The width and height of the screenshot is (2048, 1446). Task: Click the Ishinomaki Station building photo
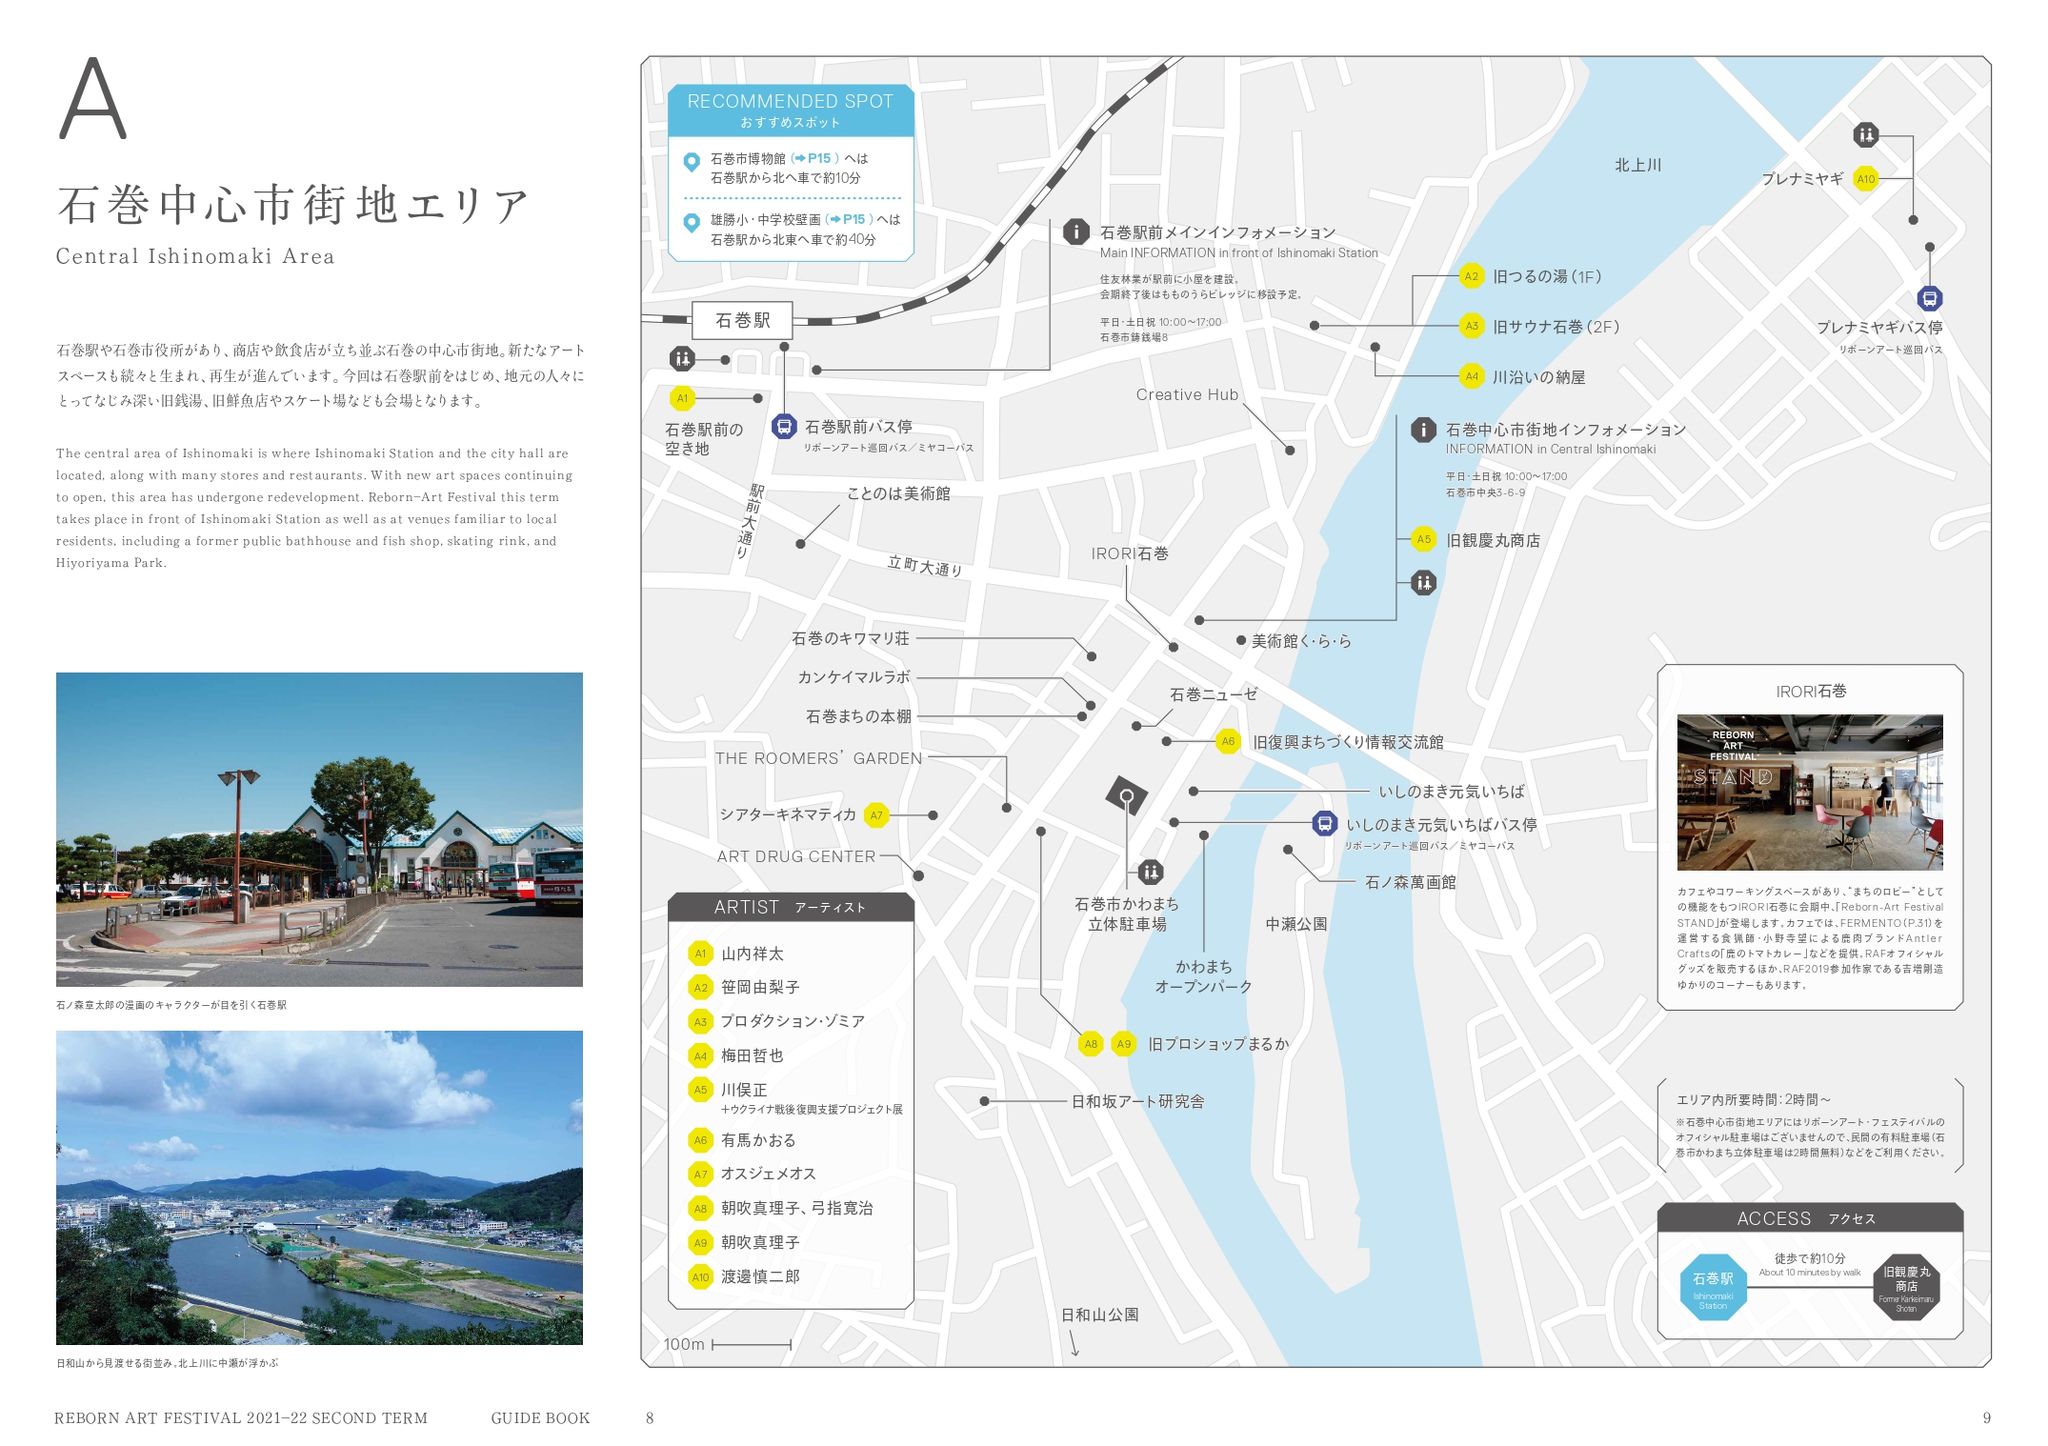319,829
